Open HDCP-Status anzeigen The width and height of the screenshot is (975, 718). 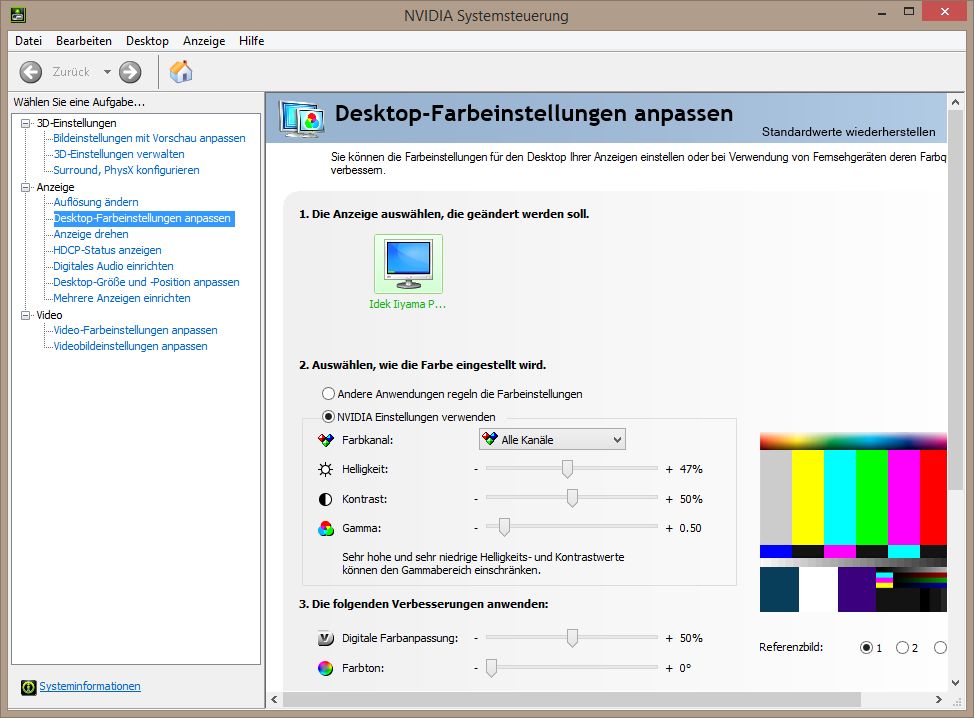coord(107,250)
